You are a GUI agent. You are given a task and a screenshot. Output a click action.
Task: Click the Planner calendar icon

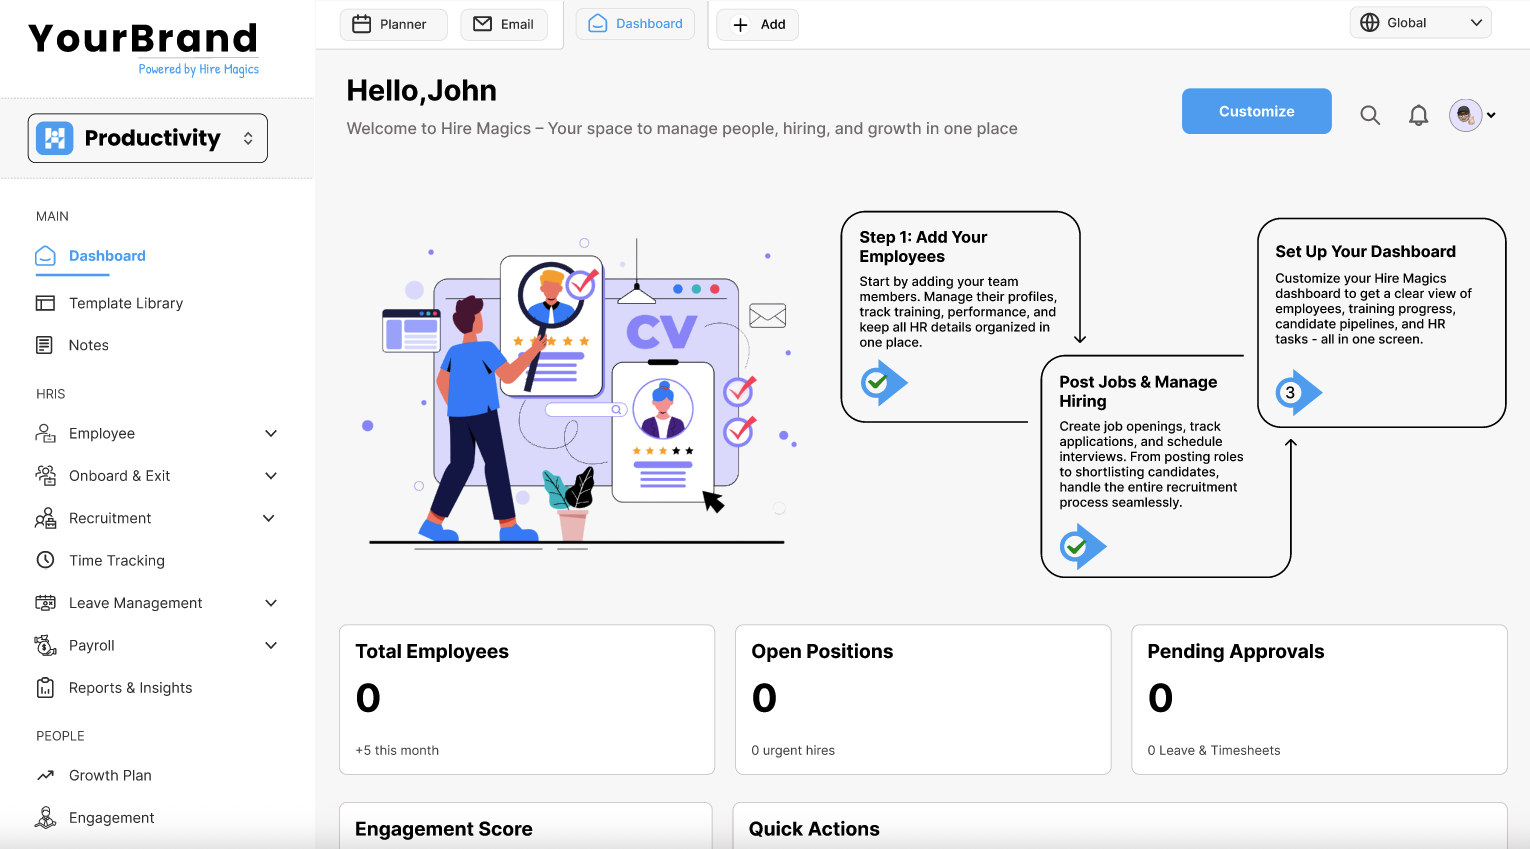pyautogui.click(x=362, y=24)
